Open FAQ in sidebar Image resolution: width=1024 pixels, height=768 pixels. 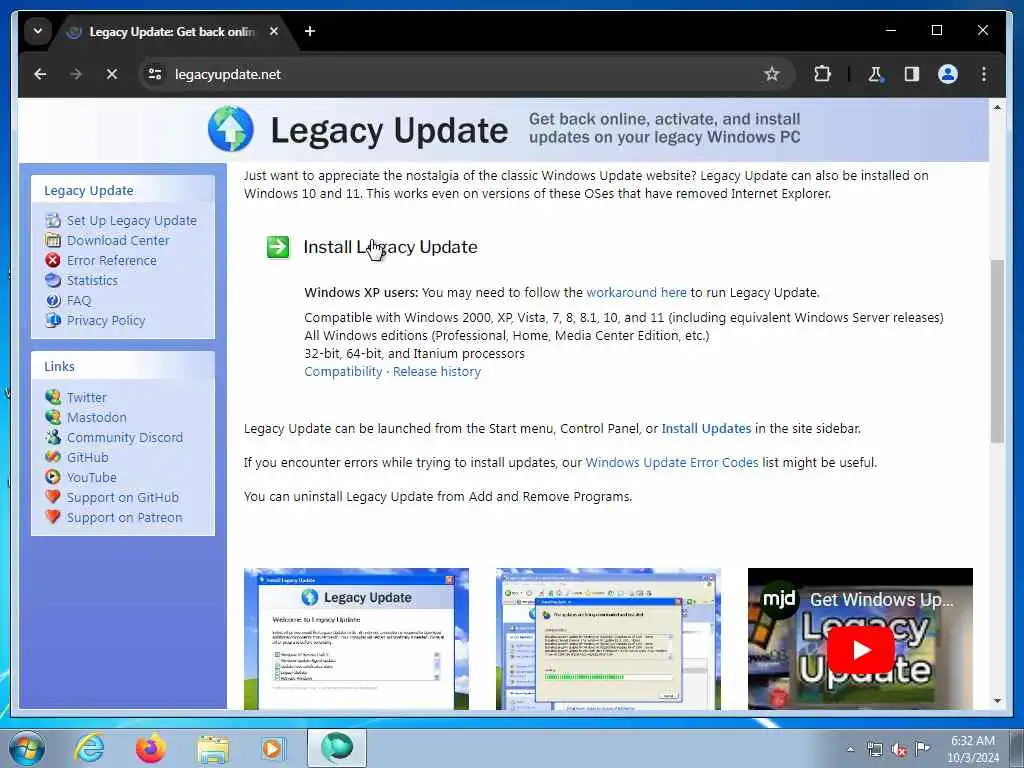click(x=78, y=300)
